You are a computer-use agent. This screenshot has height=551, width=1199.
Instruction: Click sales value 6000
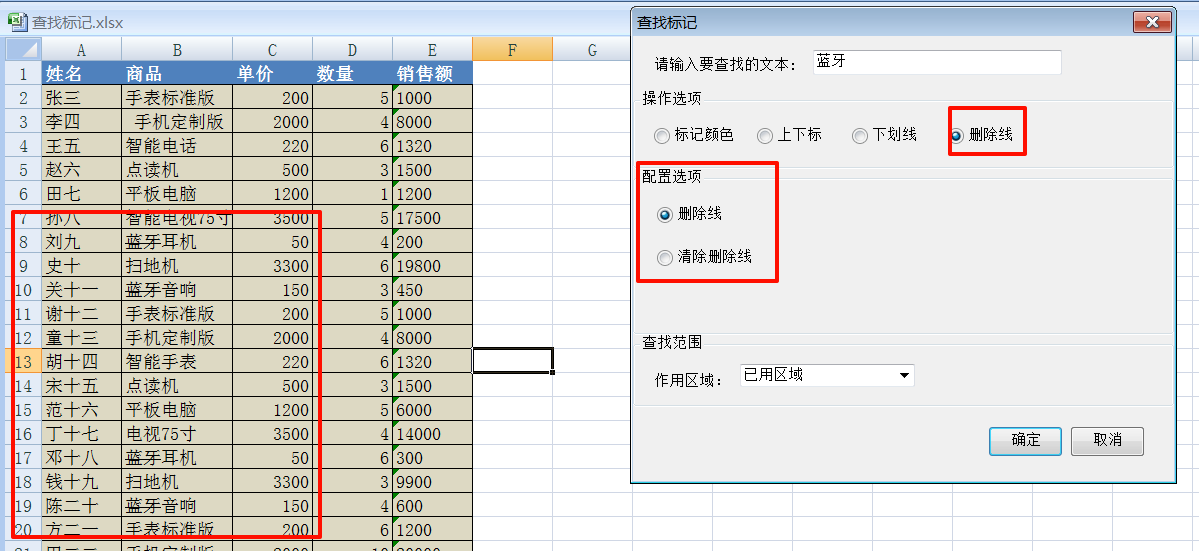(432, 410)
